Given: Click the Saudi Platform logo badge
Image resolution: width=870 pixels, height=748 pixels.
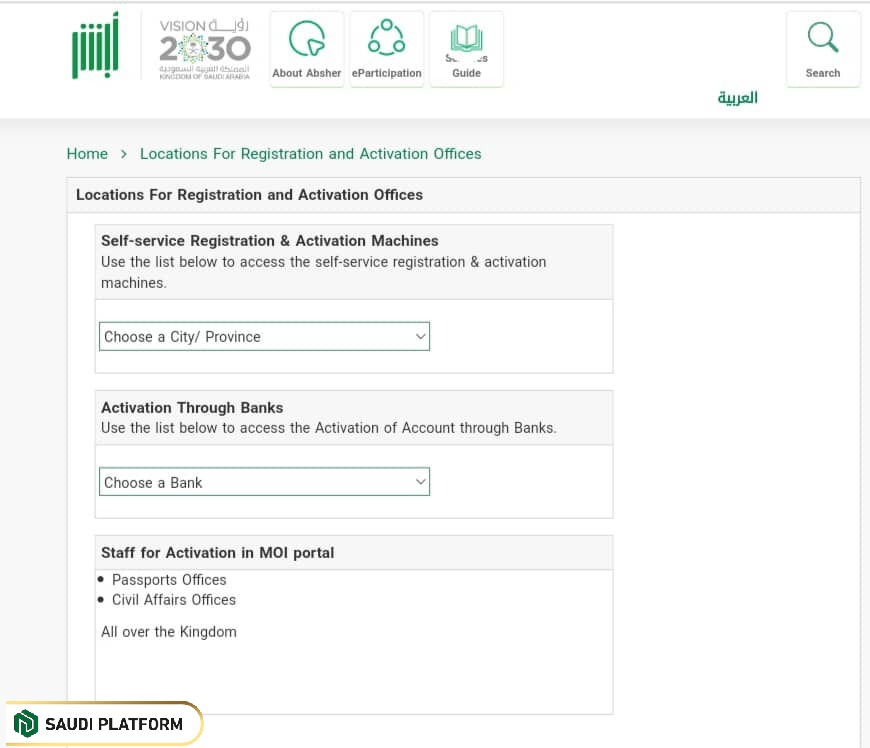Looking at the screenshot, I should tap(102, 724).
